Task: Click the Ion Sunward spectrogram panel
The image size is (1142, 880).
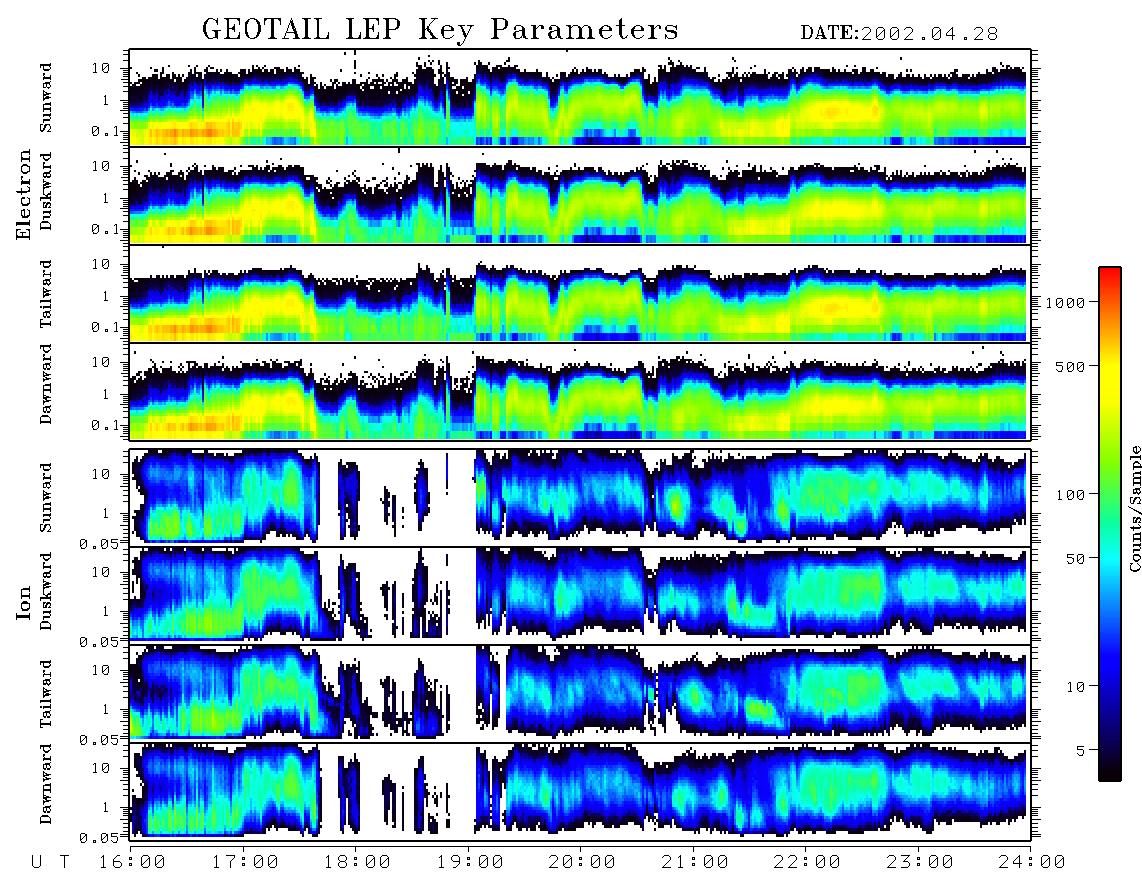Action: [x=580, y=497]
